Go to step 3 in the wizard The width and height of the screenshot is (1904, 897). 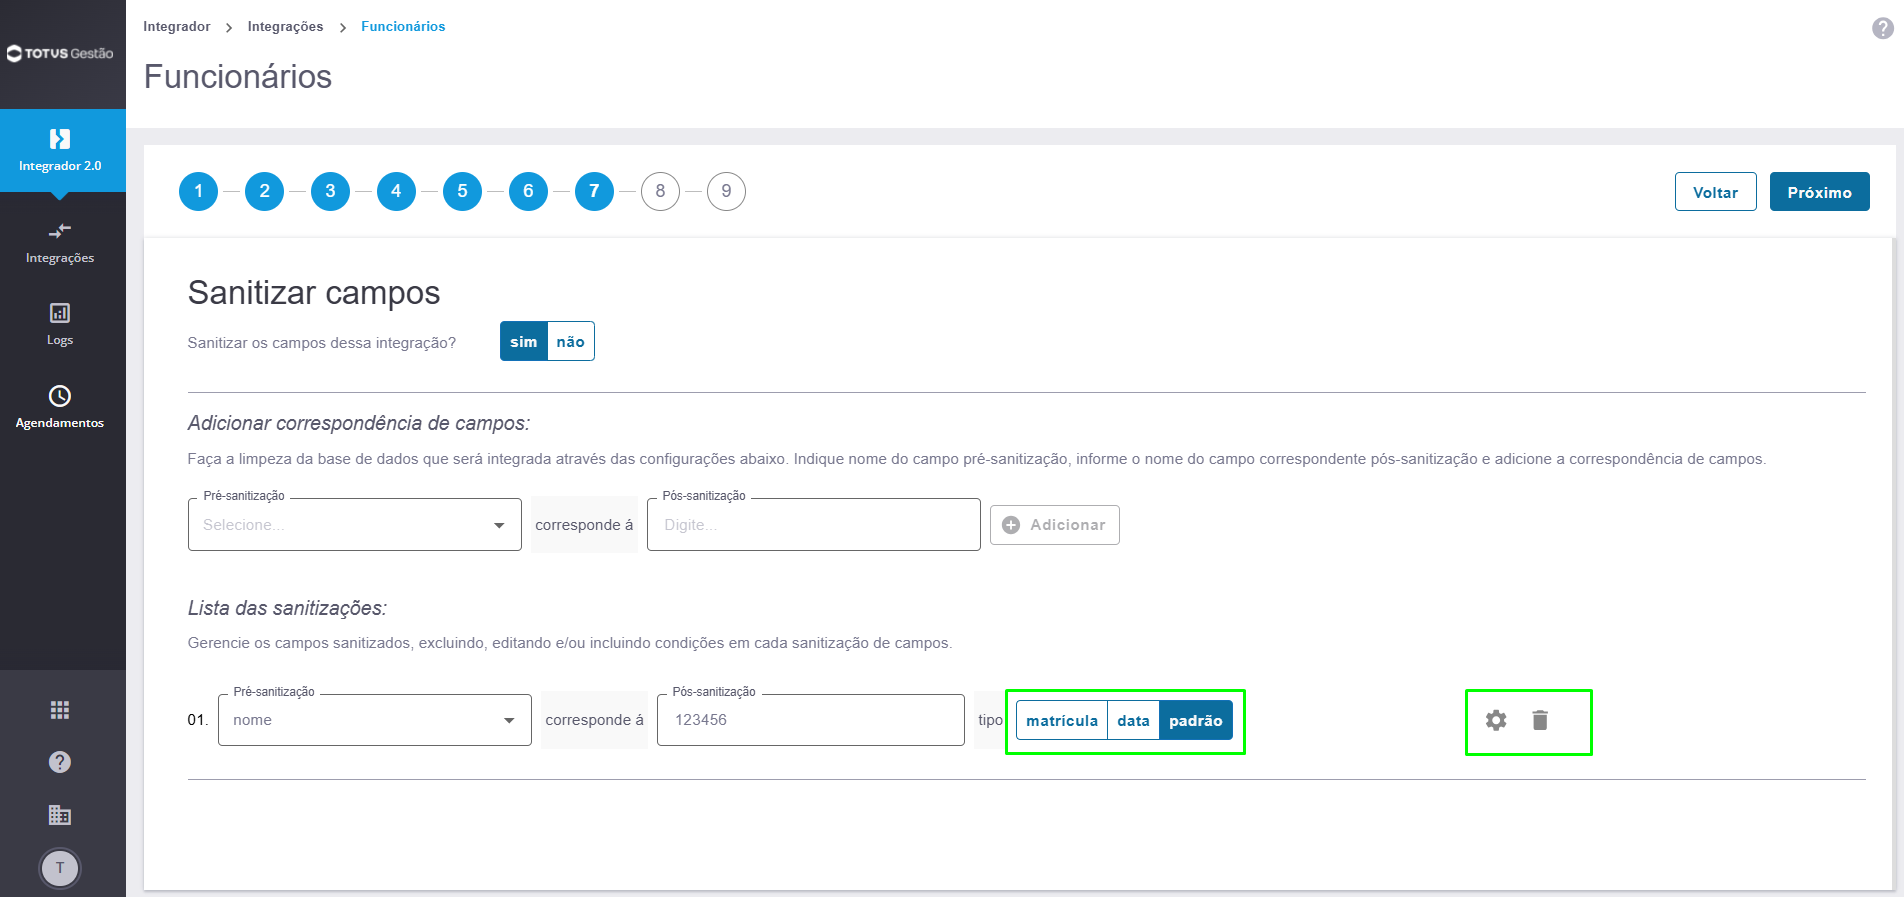pyautogui.click(x=331, y=191)
